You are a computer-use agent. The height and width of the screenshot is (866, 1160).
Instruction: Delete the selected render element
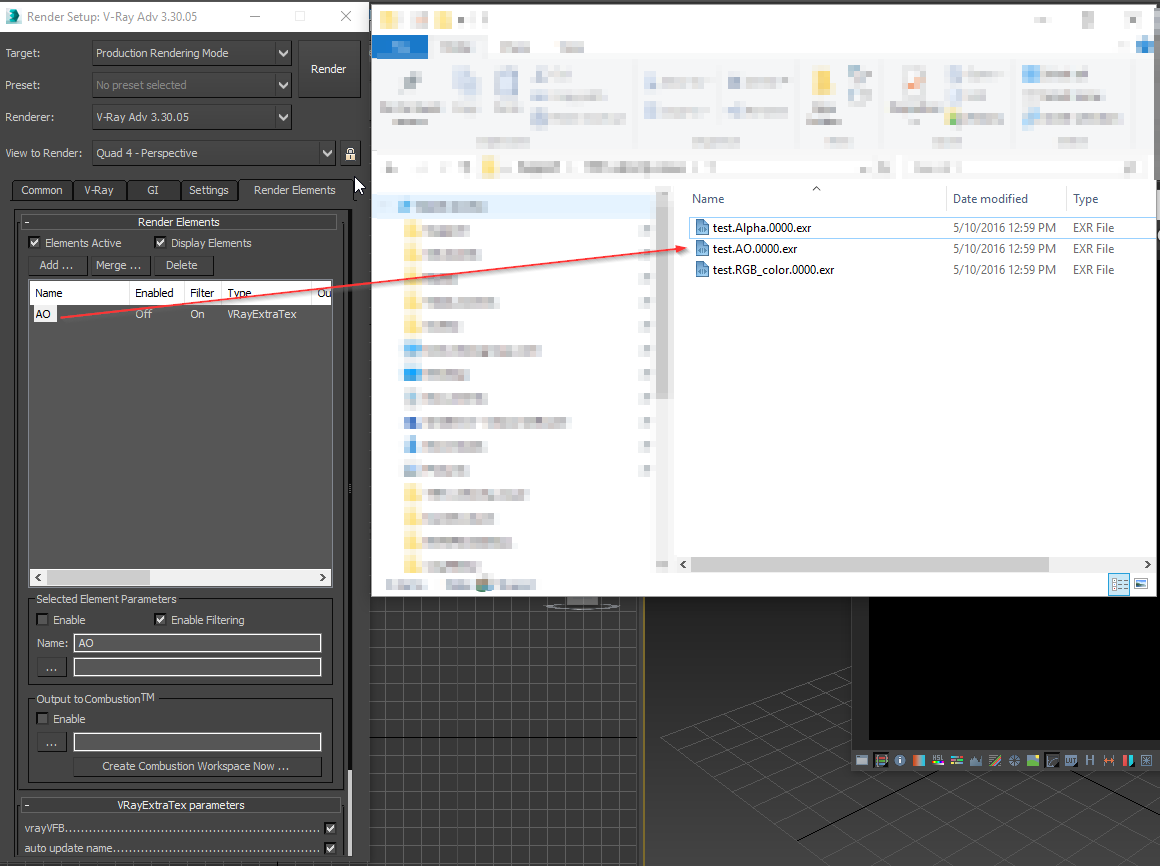[181, 265]
